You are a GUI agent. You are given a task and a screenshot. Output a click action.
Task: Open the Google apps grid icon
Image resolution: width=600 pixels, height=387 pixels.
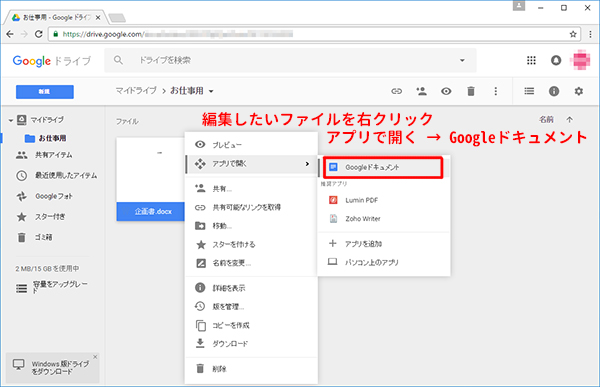pos(531,60)
